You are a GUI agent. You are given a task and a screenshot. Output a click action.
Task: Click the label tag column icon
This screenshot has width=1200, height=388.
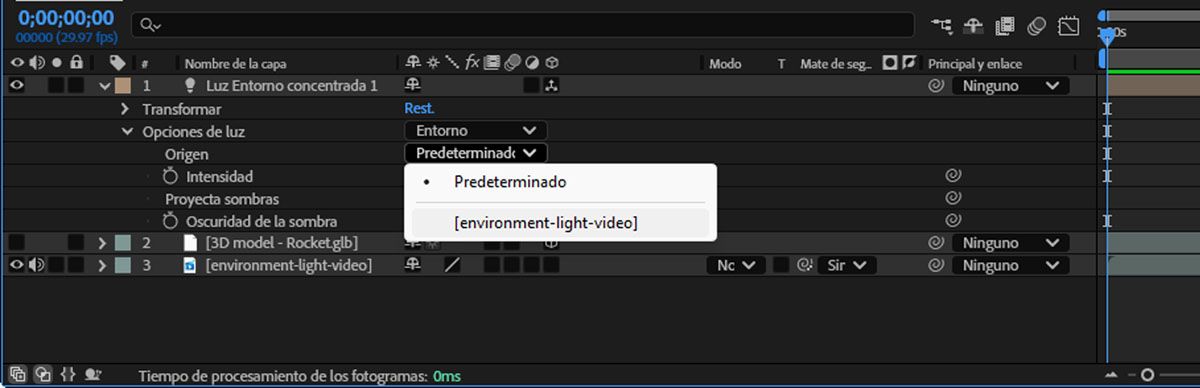[117, 63]
